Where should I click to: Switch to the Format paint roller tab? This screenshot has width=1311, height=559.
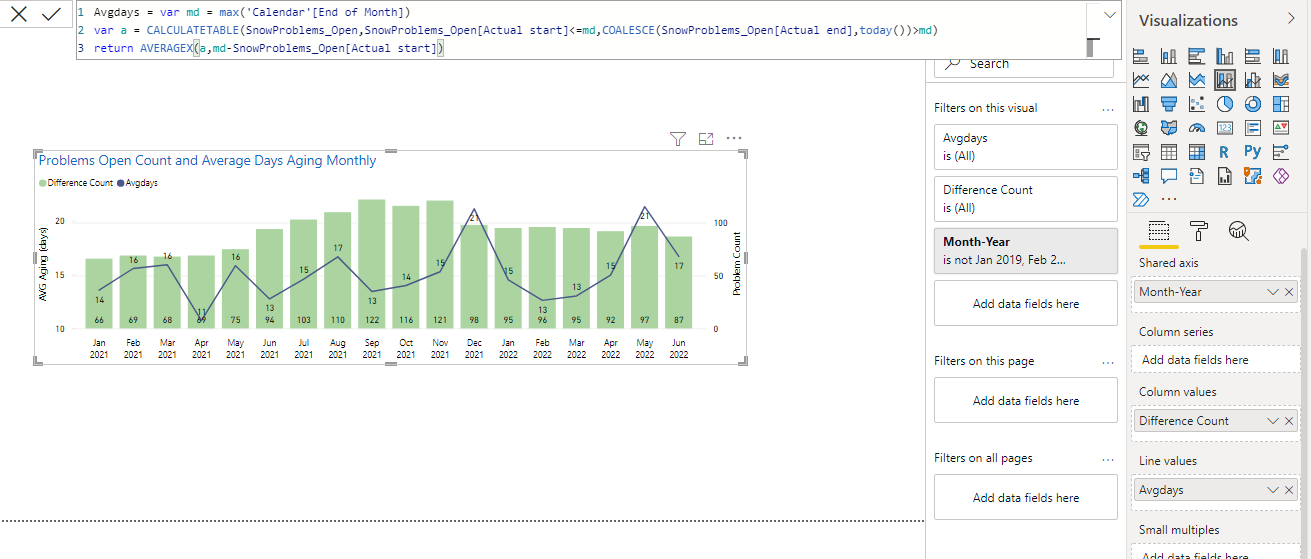pos(1200,231)
